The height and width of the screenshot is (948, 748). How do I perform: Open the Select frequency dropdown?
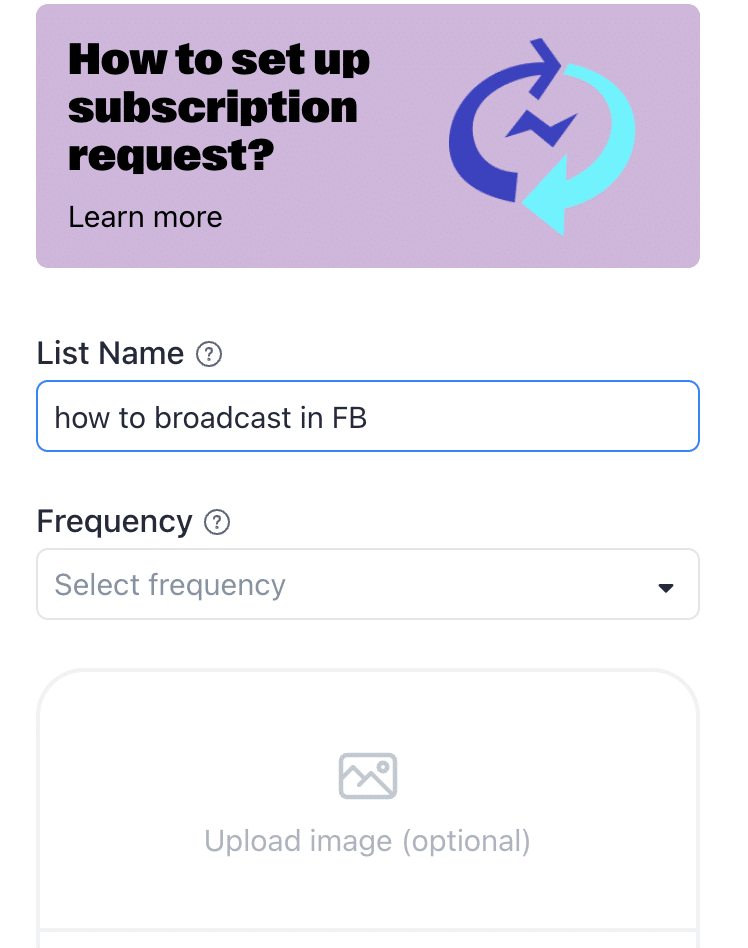(x=368, y=584)
